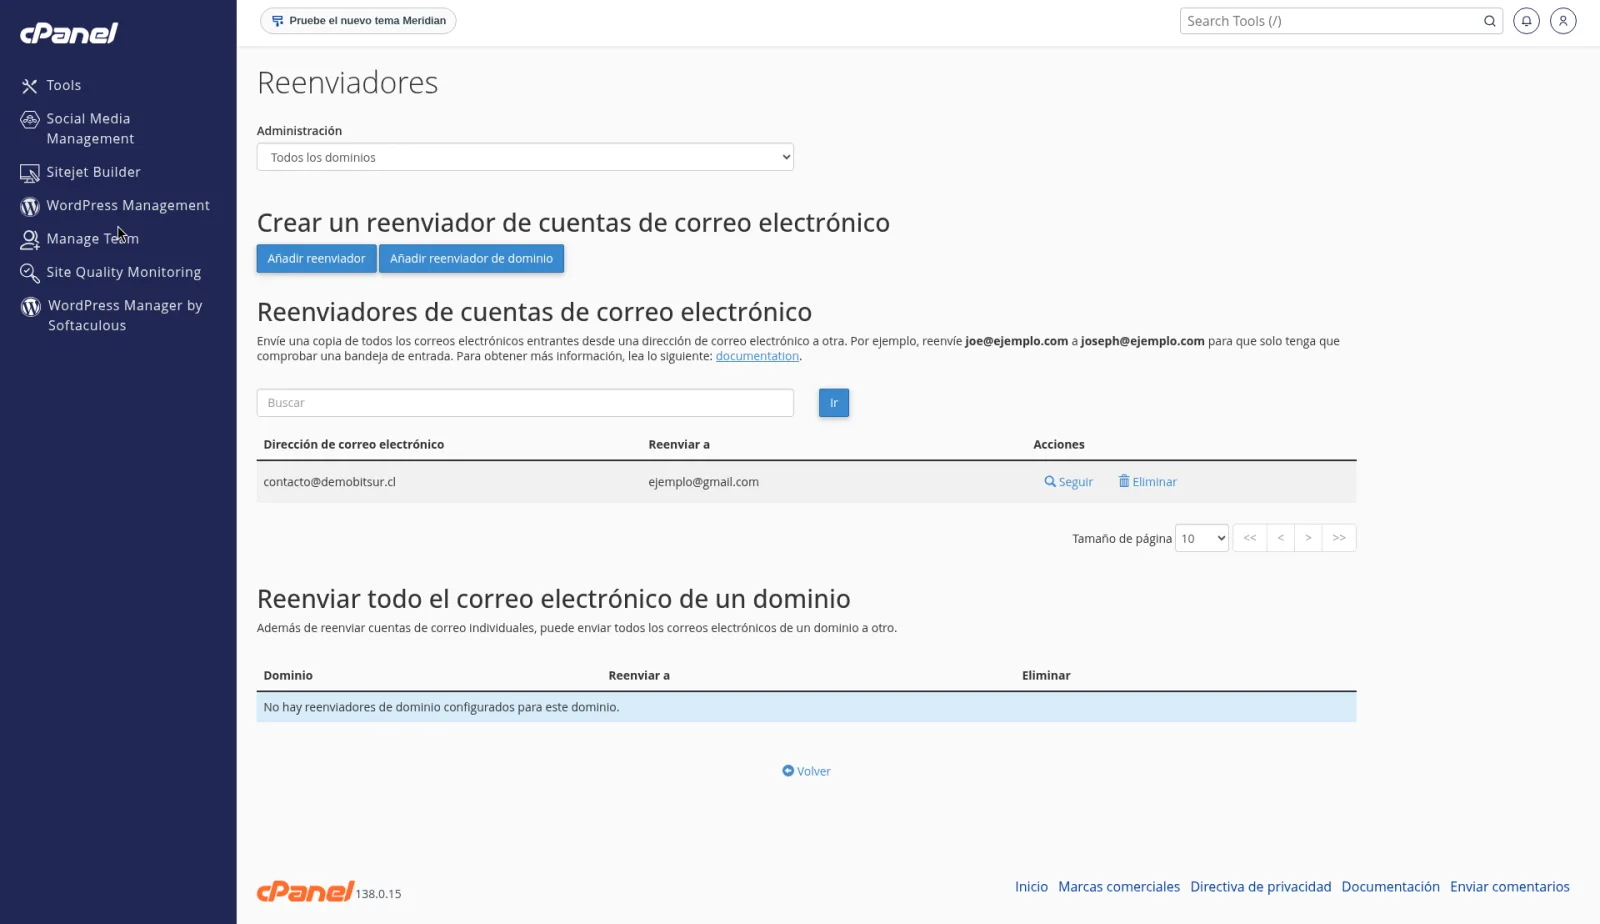Click the Seguir magnifier icon

tap(1050, 481)
